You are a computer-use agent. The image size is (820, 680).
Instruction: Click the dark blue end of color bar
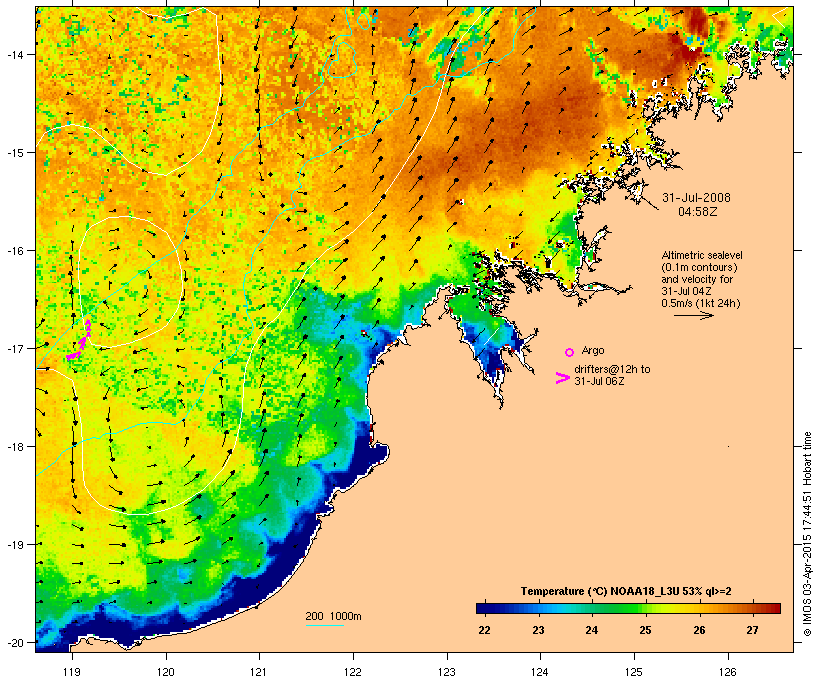coord(481,608)
